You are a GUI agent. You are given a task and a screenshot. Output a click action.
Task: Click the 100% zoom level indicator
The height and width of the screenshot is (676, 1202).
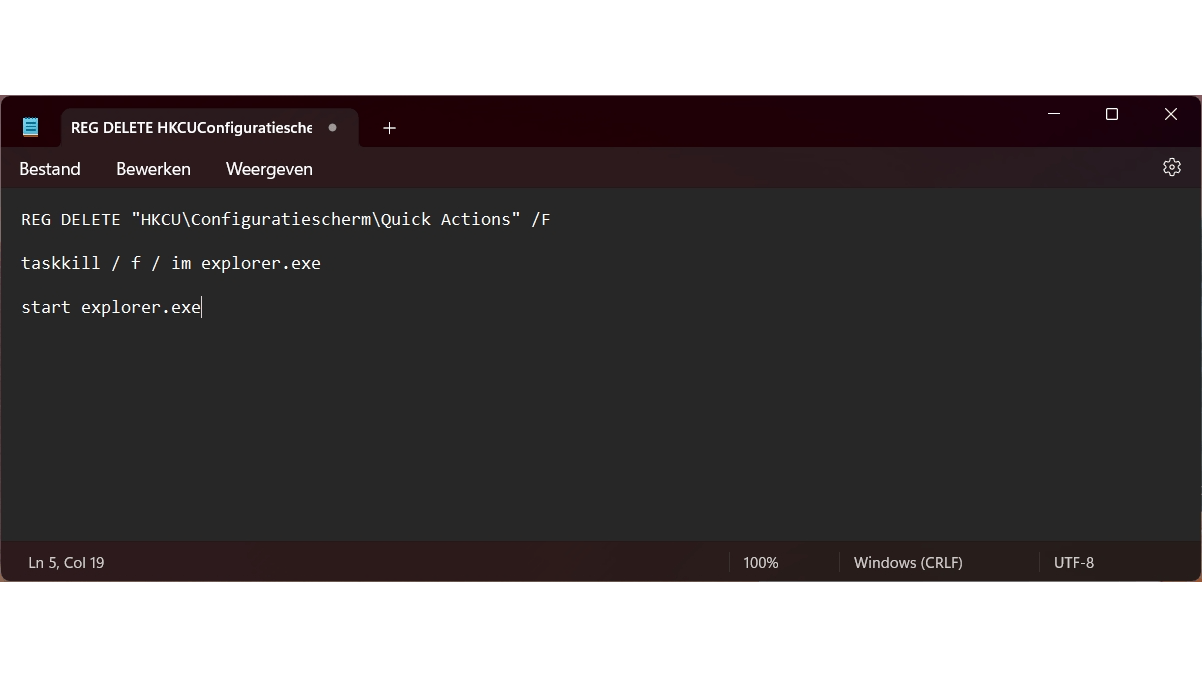tap(760, 563)
